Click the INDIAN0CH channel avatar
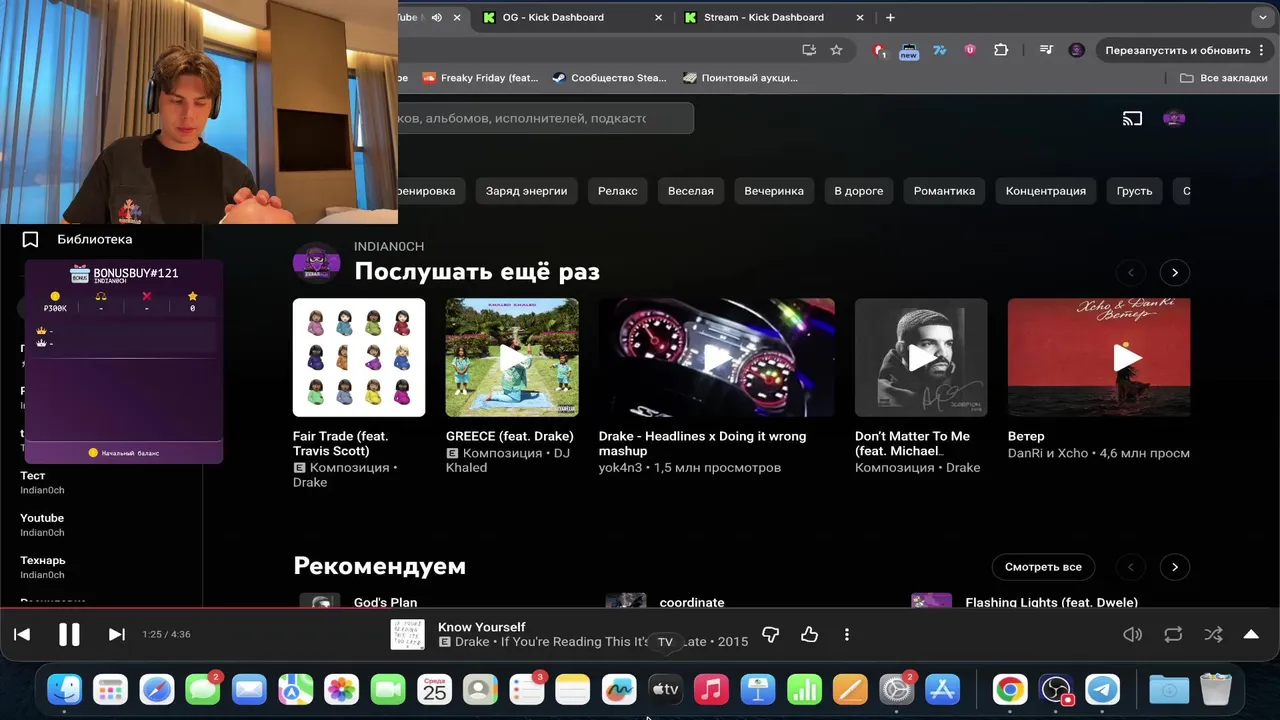1280x720 pixels. coord(316,264)
